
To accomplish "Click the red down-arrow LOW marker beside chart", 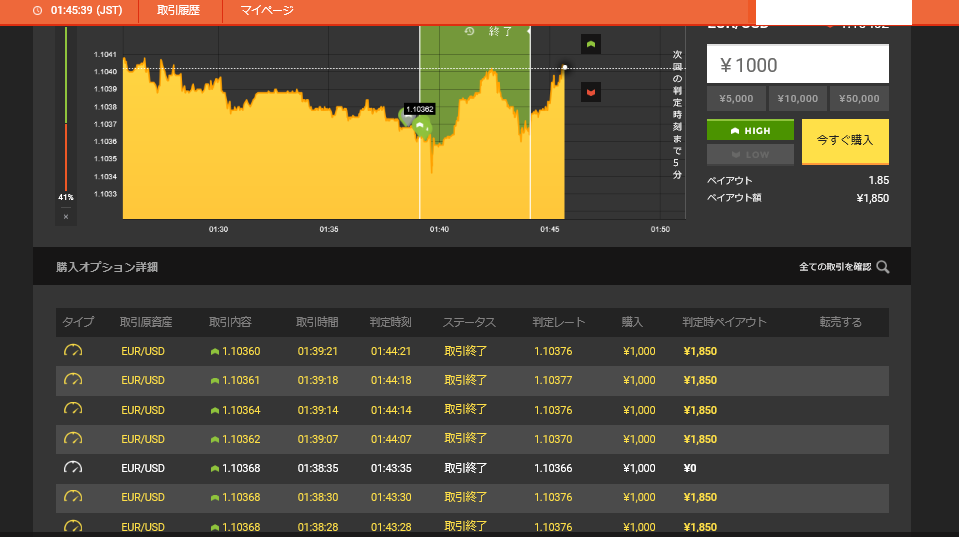I will click(x=591, y=92).
